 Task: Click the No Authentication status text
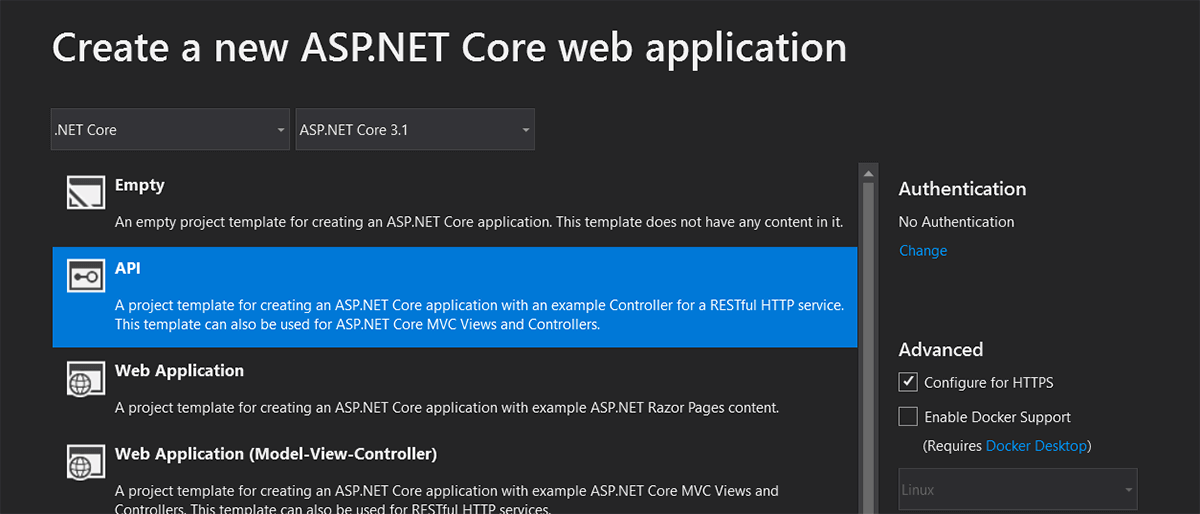[x=956, y=222]
